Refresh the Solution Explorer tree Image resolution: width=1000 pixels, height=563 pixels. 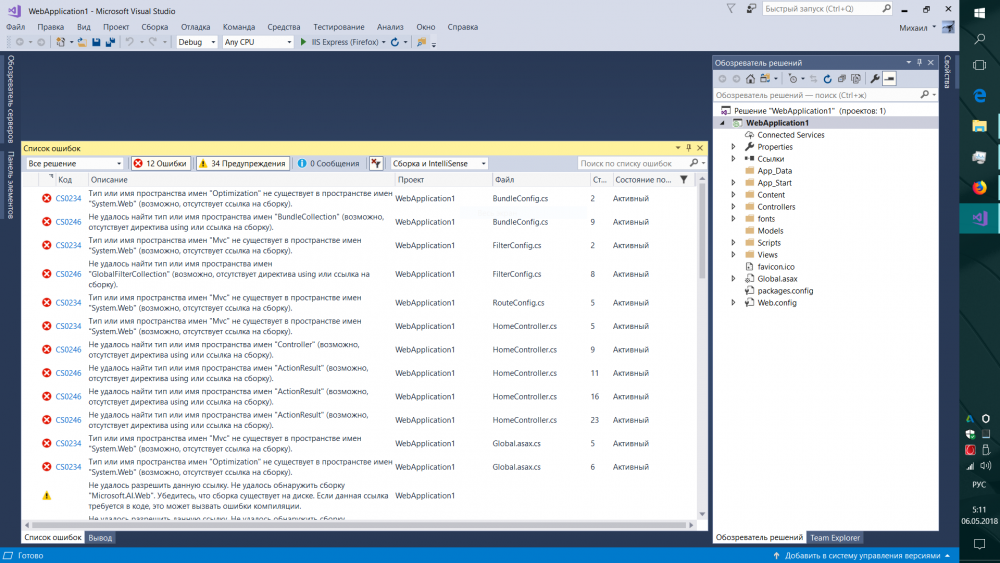point(827,78)
